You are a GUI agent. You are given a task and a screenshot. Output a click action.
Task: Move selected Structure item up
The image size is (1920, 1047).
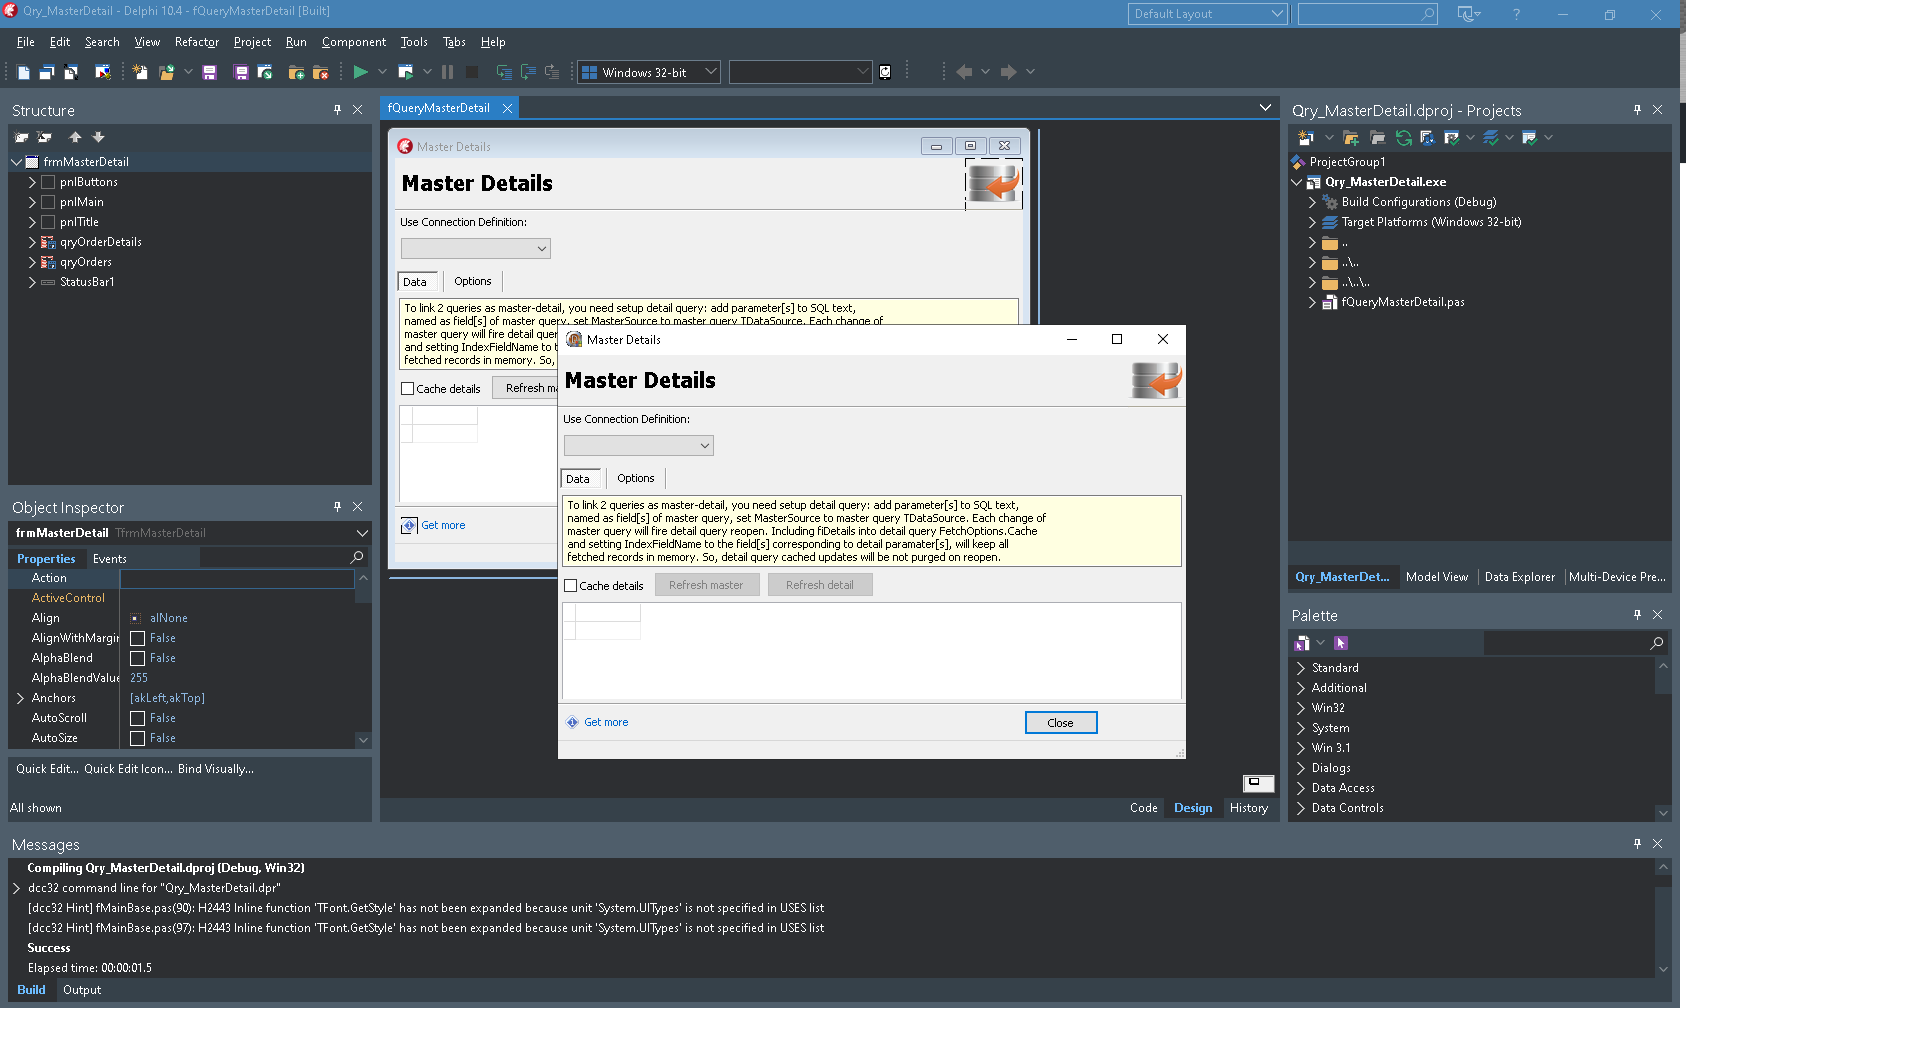click(75, 137)
